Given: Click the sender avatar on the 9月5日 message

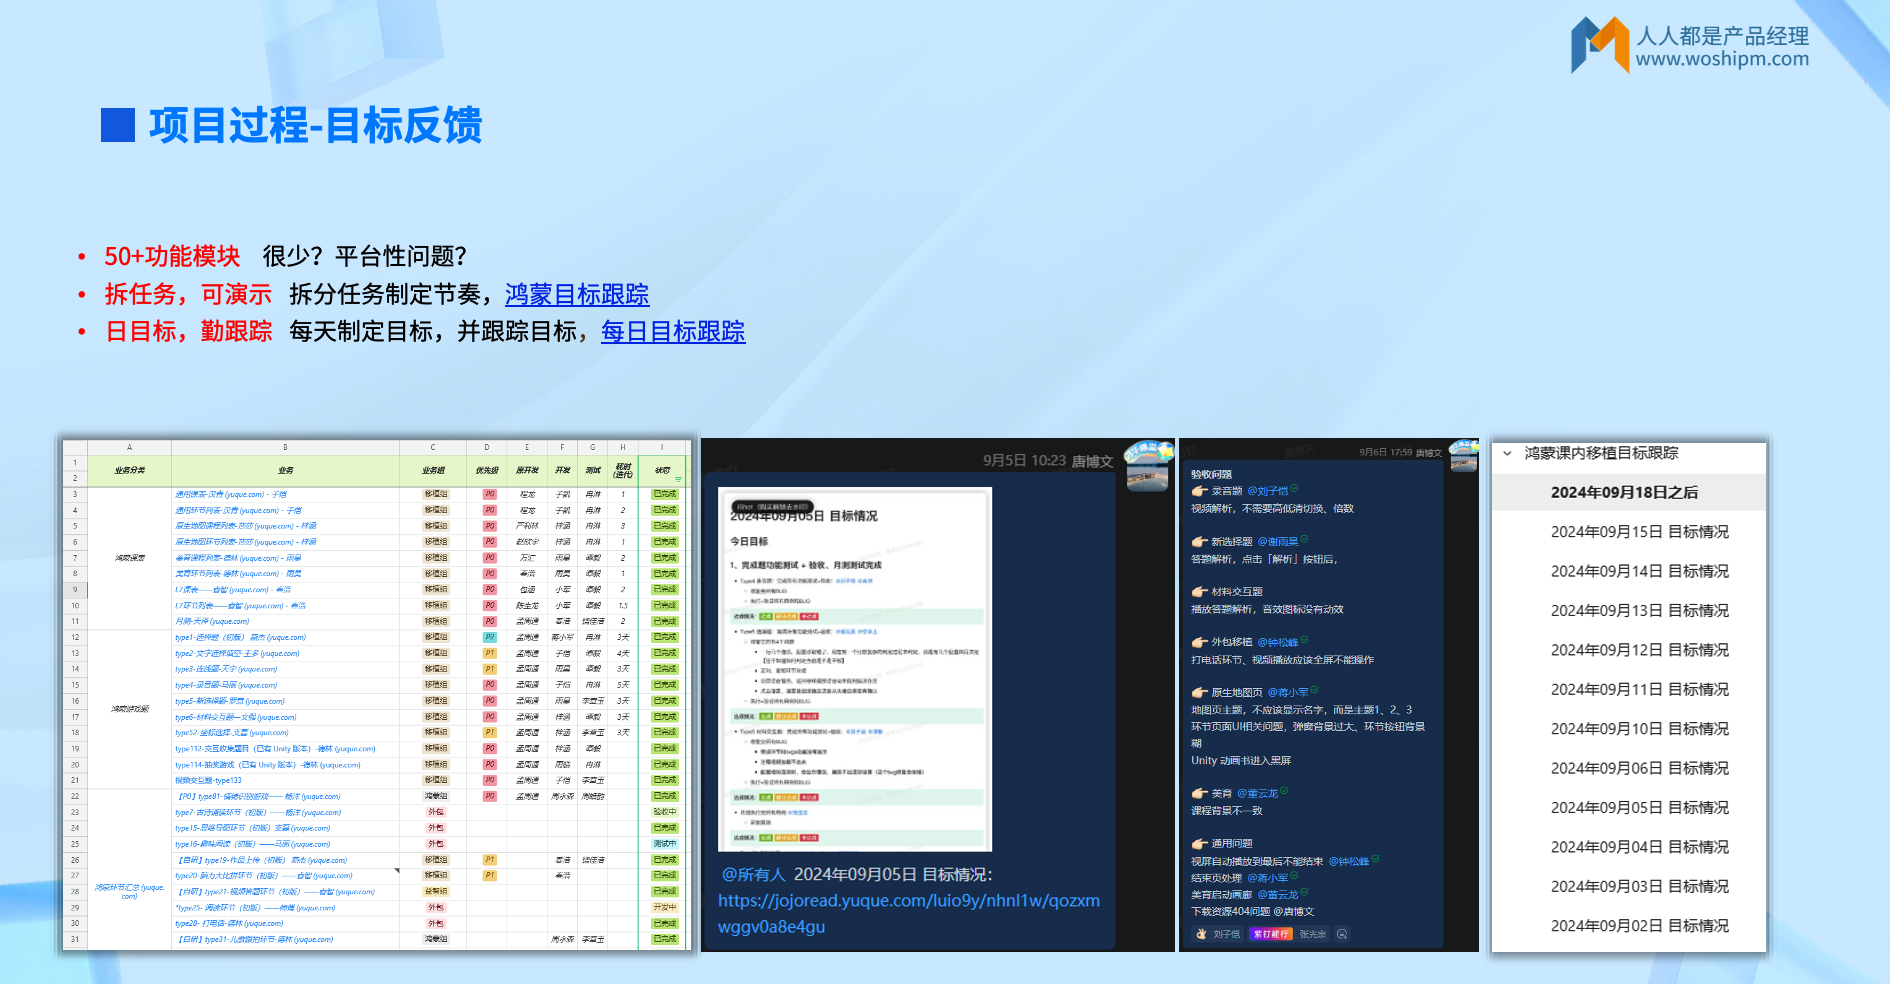Looking at the screenshot, I should pyautogui.click(x=1148, y=466).
